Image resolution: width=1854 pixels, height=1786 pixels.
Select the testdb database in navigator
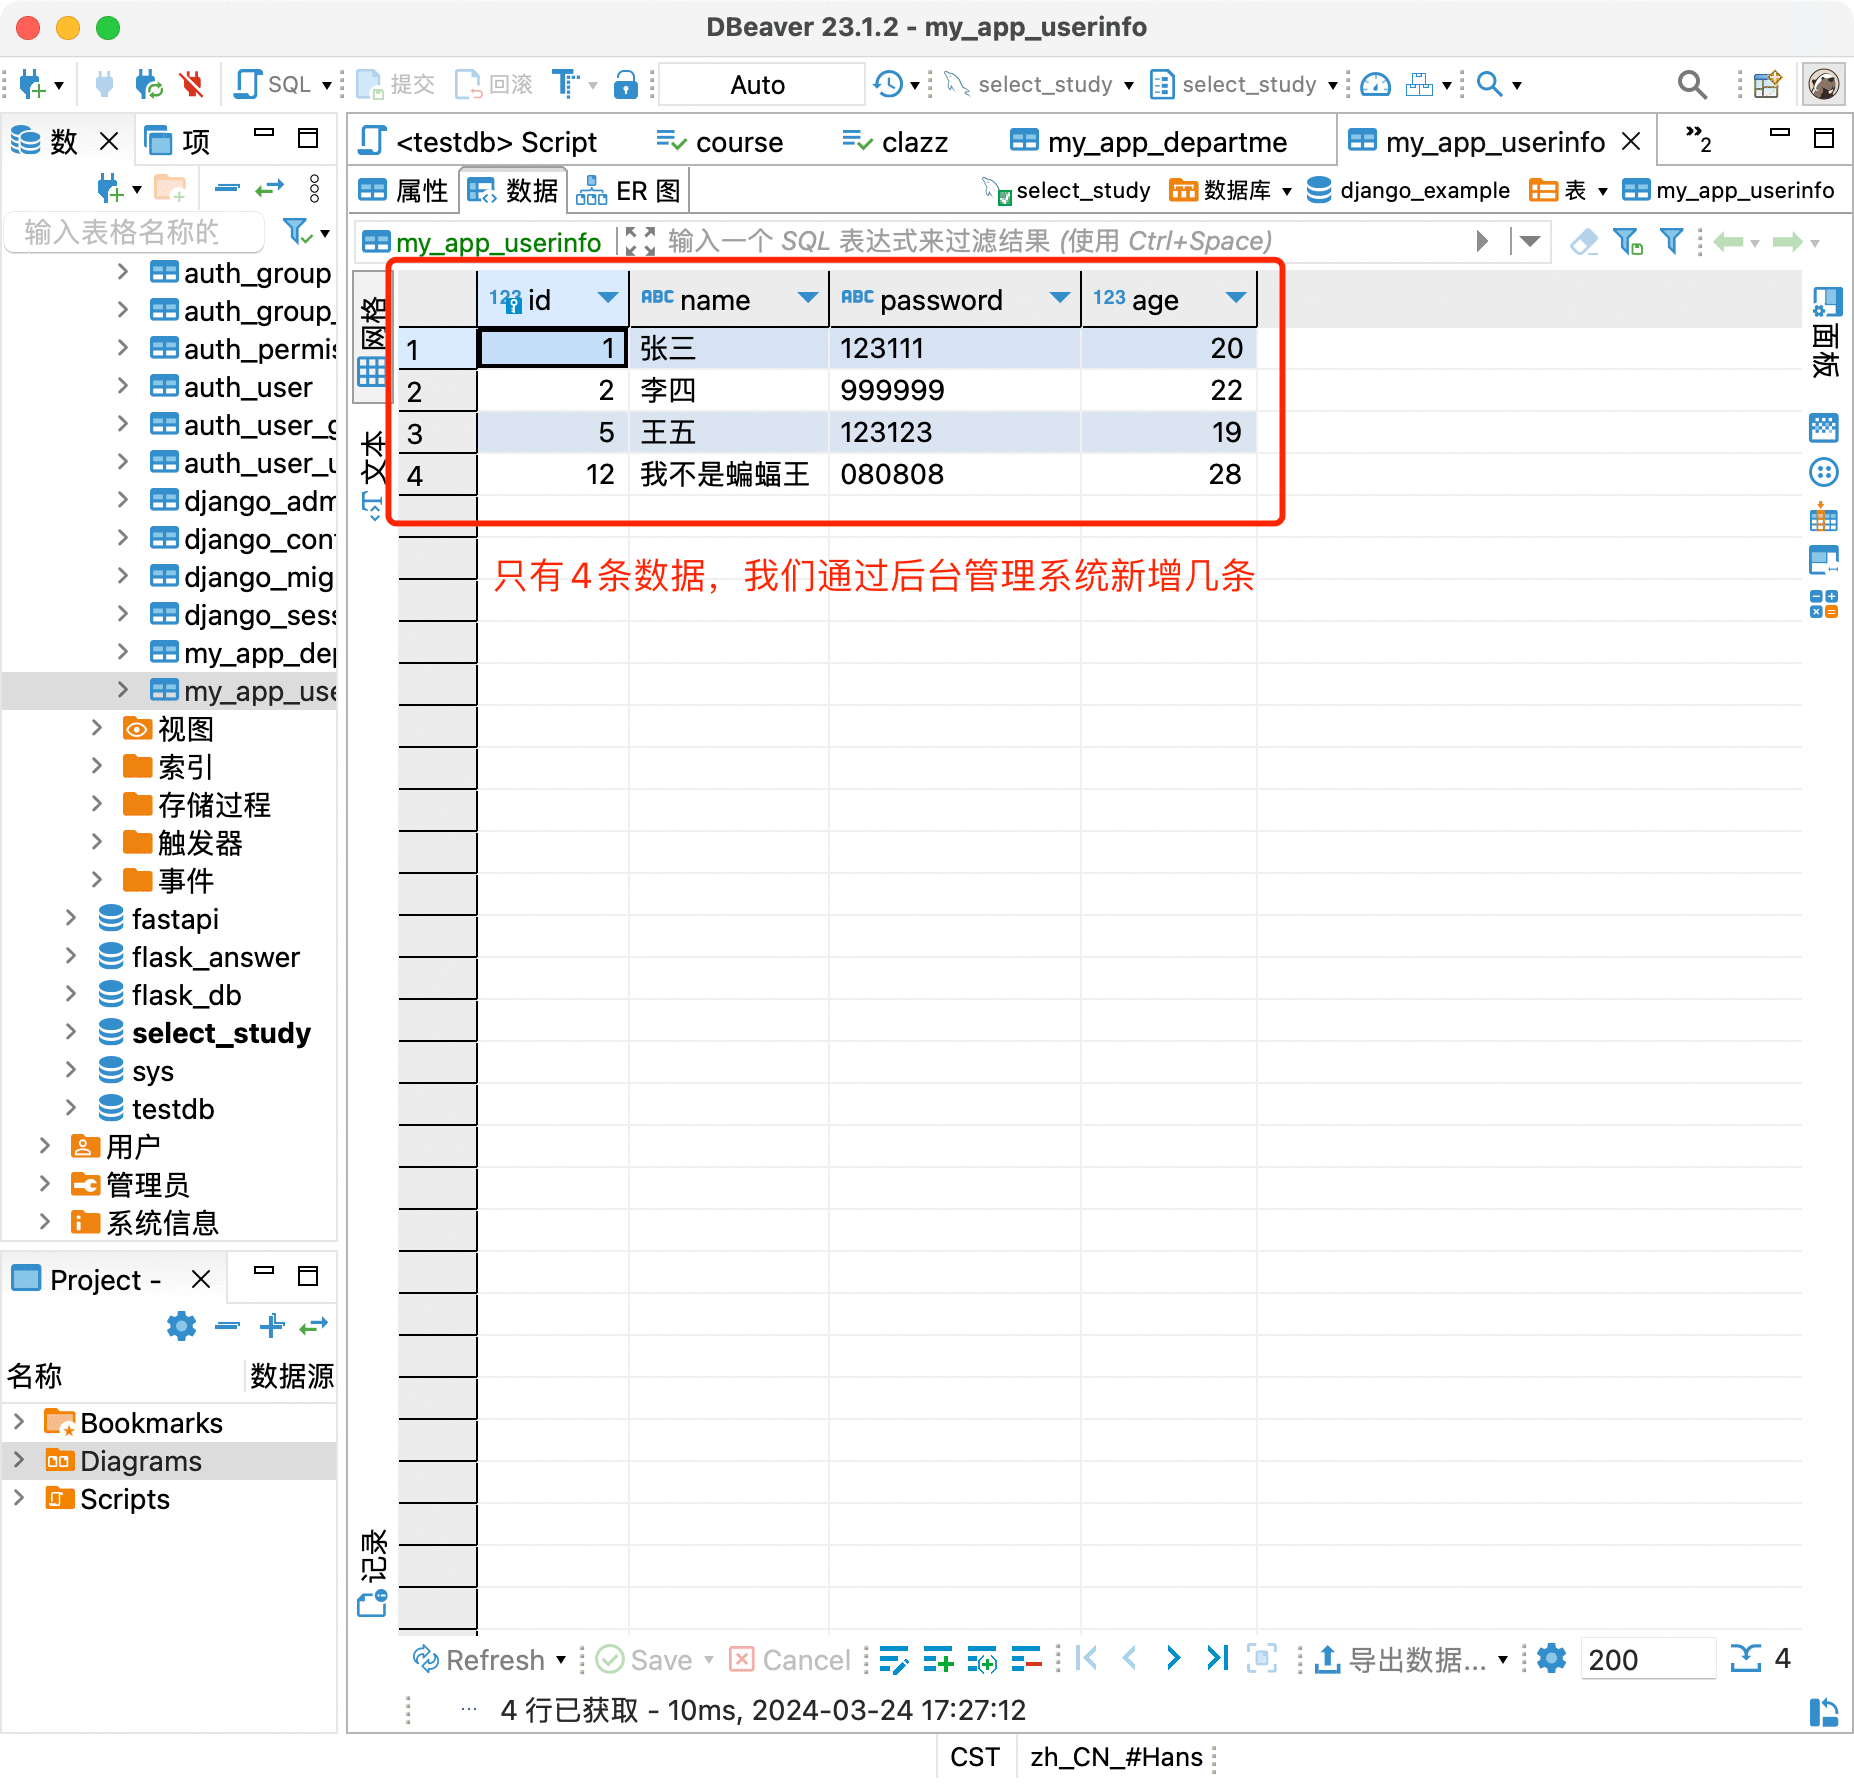172,1108
